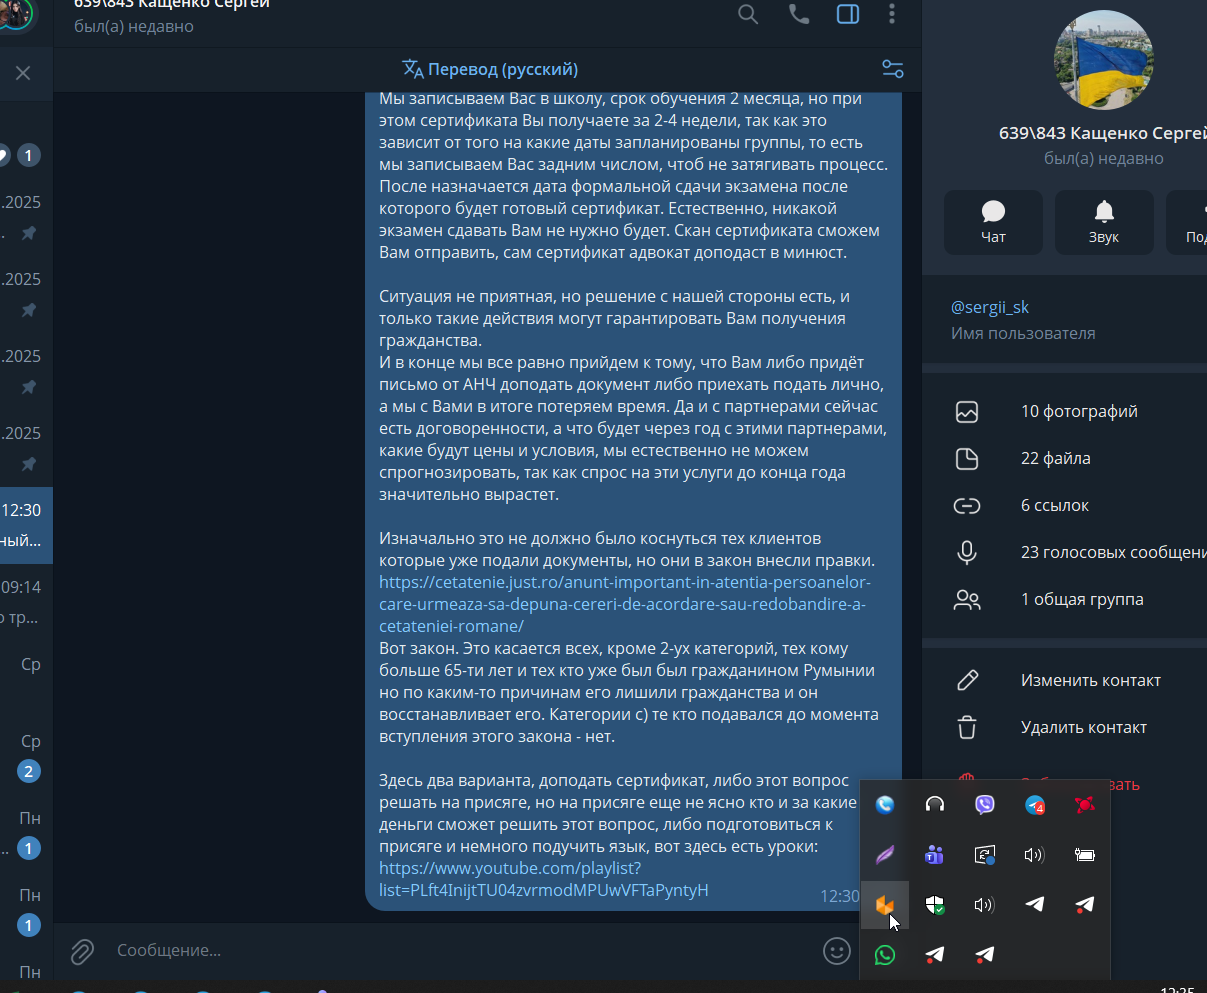The height and width of the screenshot is (993, 1207).
Task: Click the orange hexagon tray icon
Action: click(885, 905)
